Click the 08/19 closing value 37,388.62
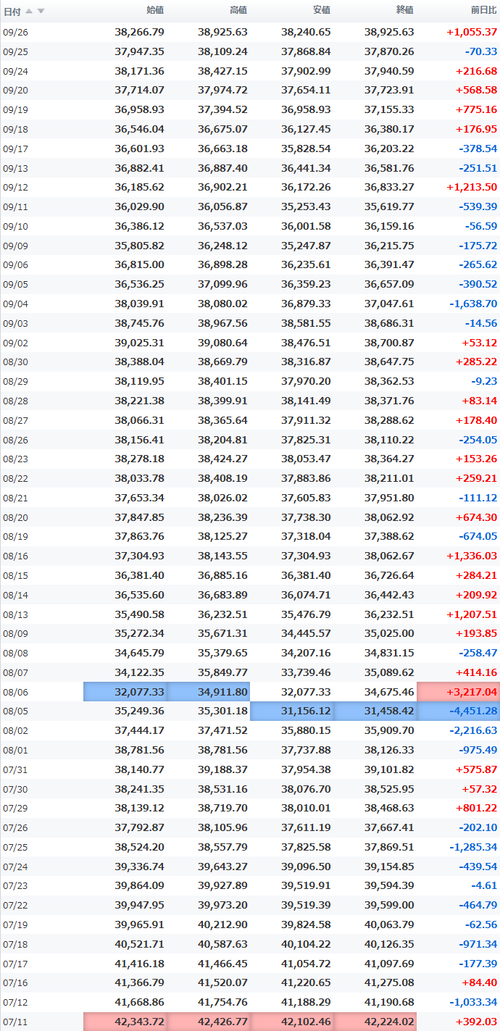This screenshot has height=1031, width=500. tap(389, 537)
